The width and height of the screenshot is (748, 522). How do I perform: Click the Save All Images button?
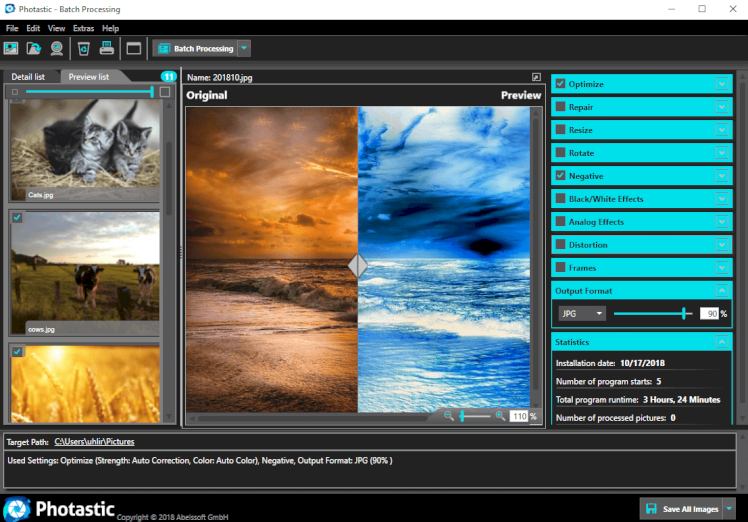tap(681, 509)
